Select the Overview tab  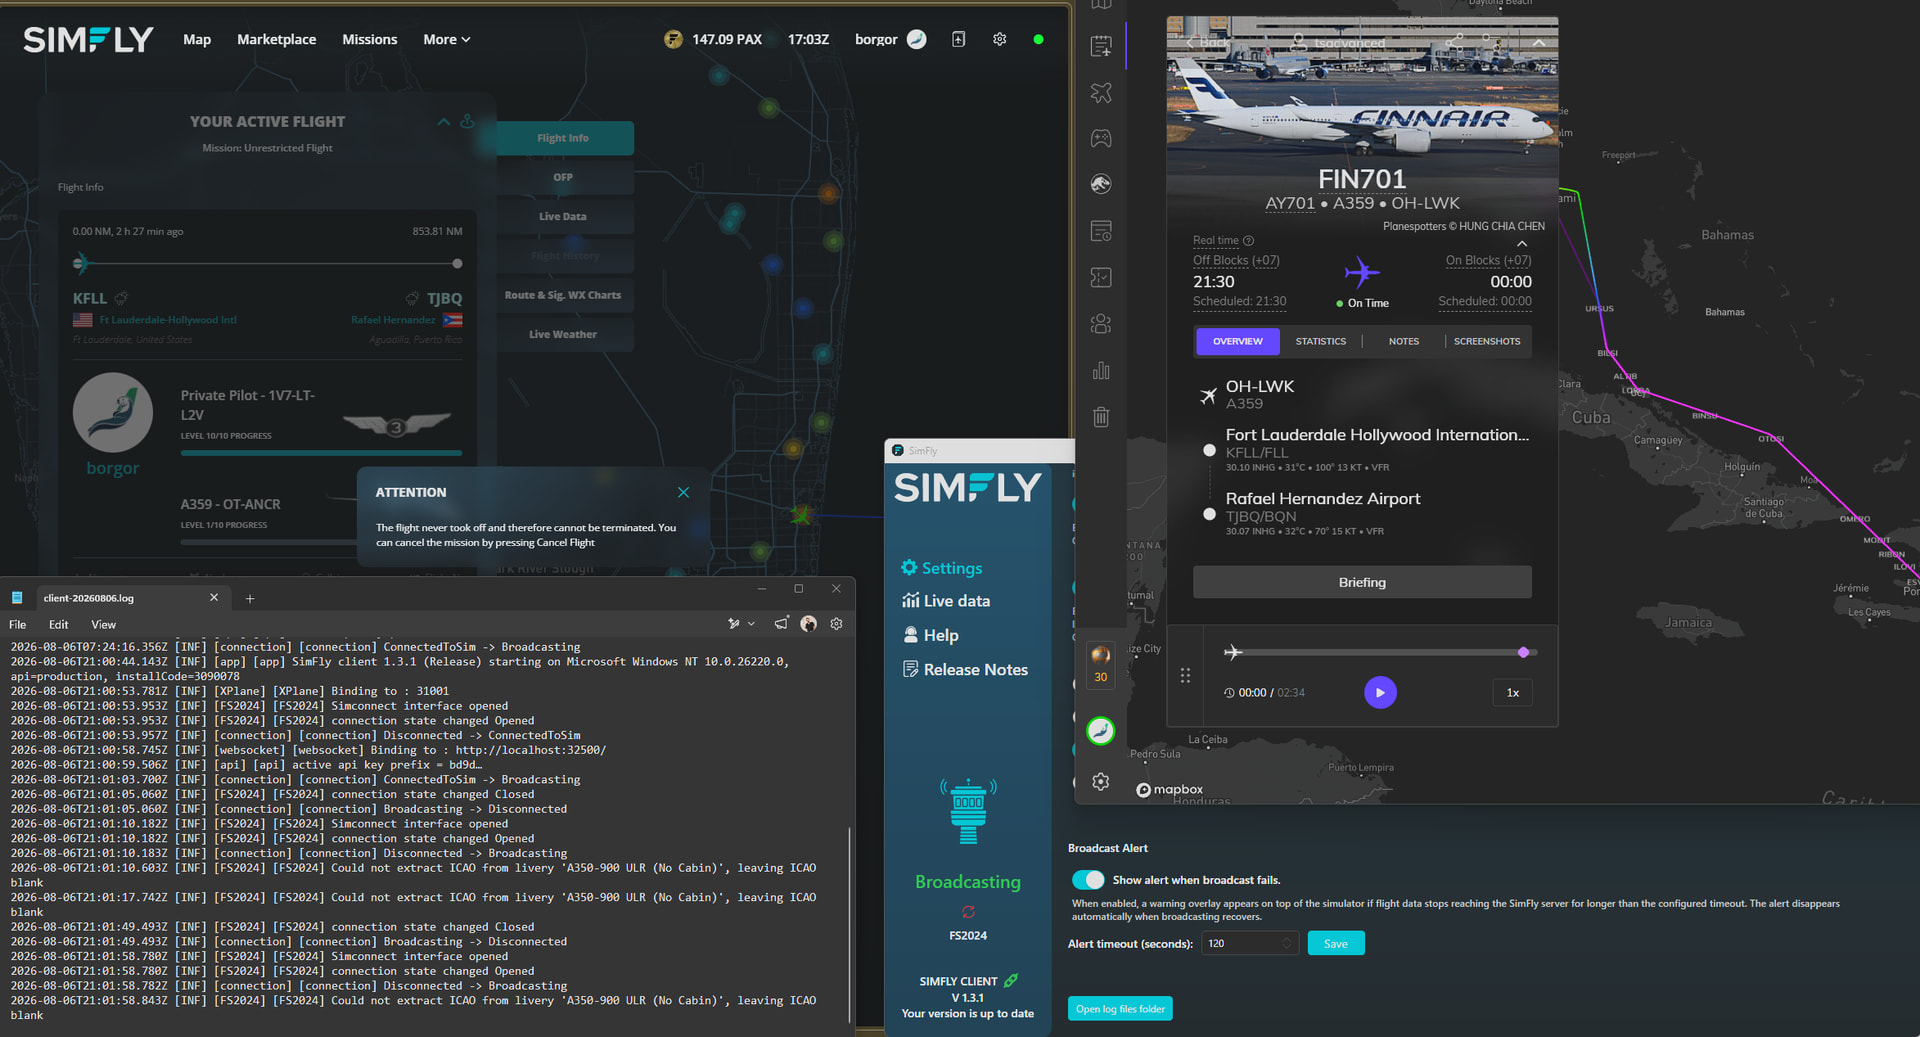(x=1237, y=341)
